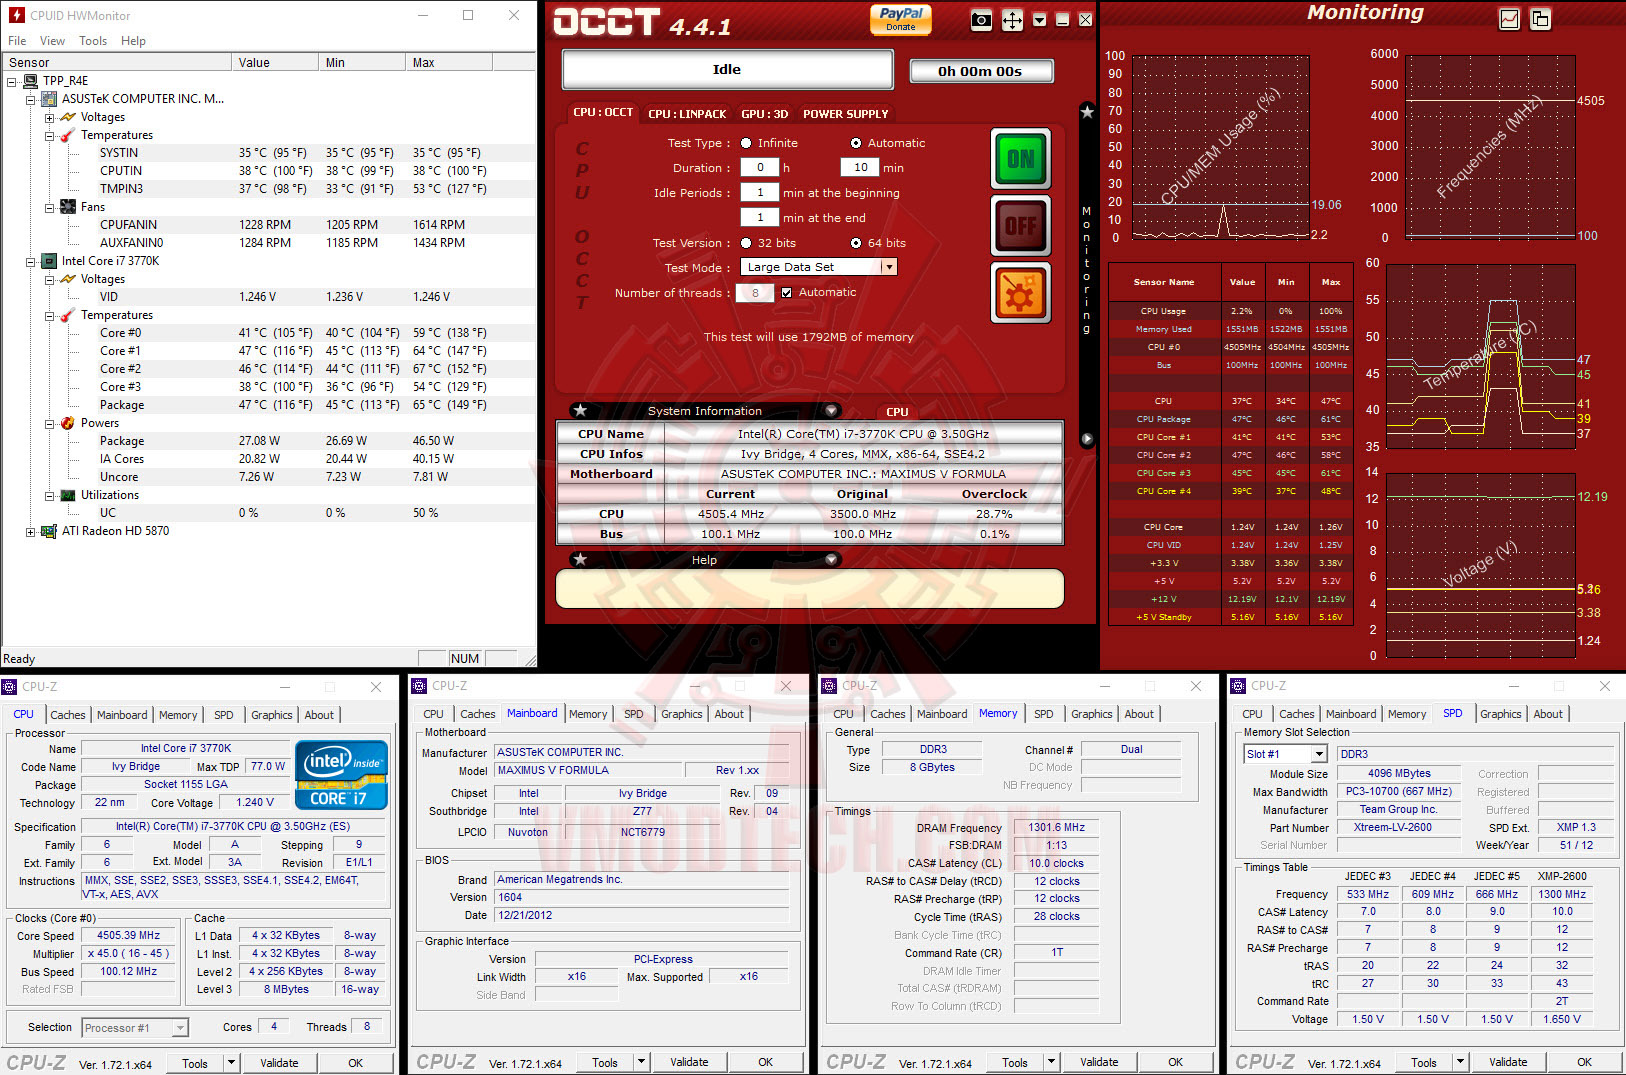Expand the ATI Radeon HD 5870 node

(x=30, y=531)
